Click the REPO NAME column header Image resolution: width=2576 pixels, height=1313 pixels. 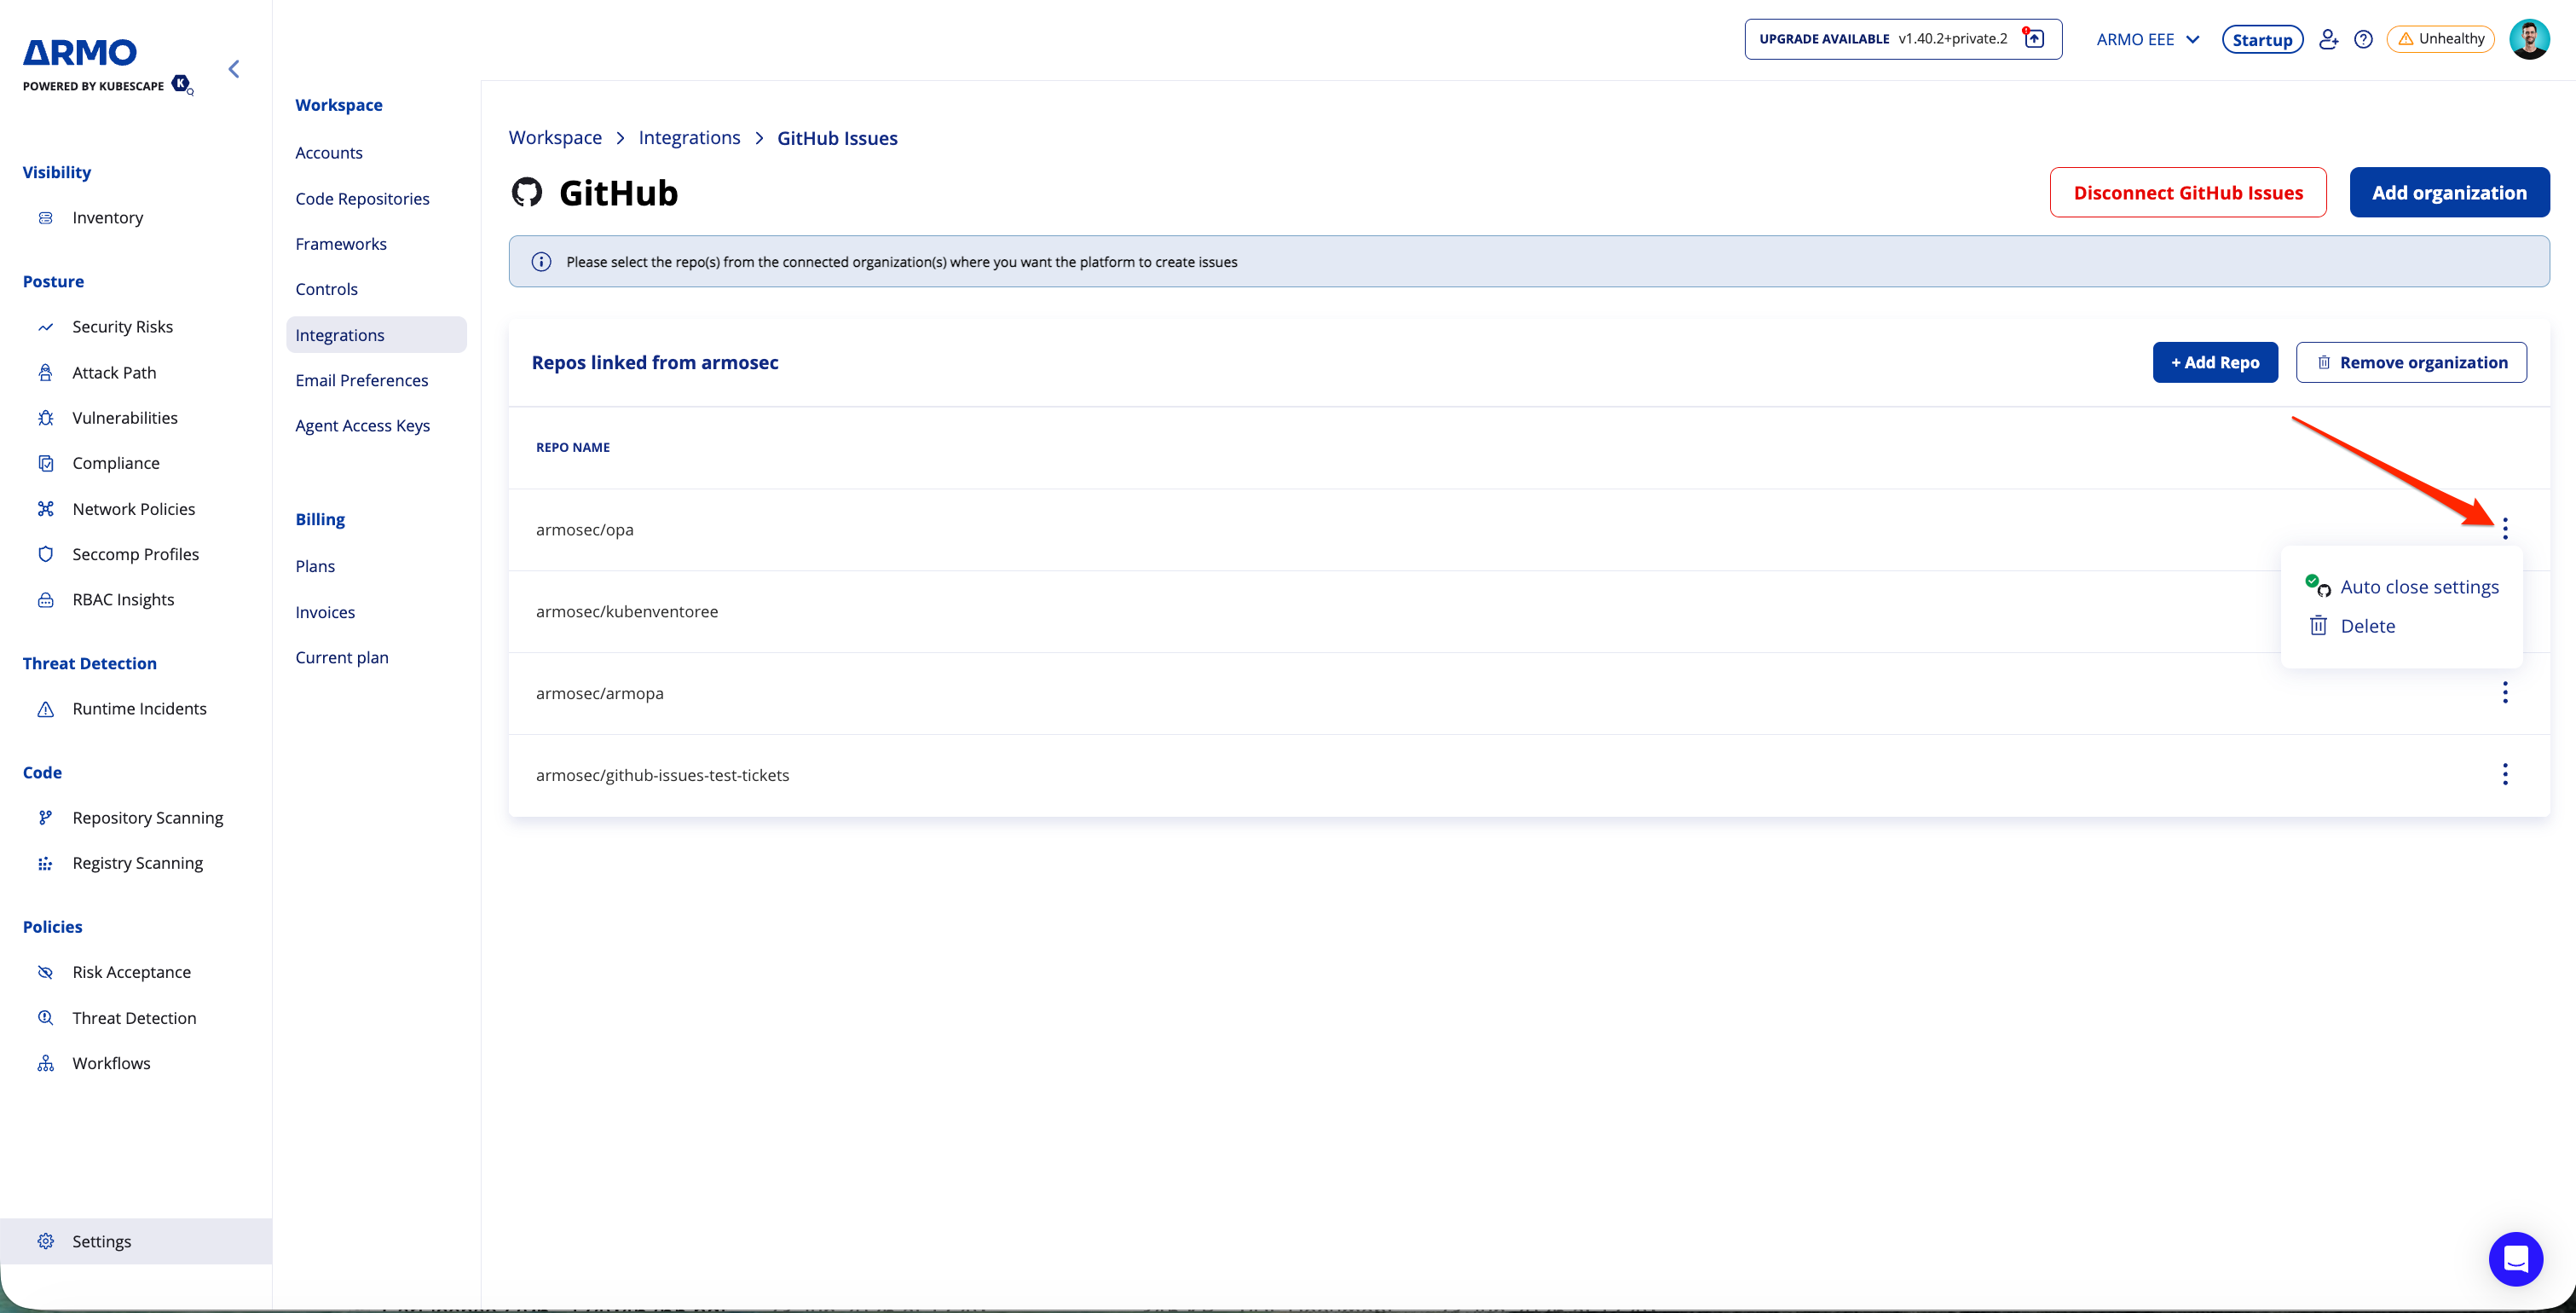point(573,447)
